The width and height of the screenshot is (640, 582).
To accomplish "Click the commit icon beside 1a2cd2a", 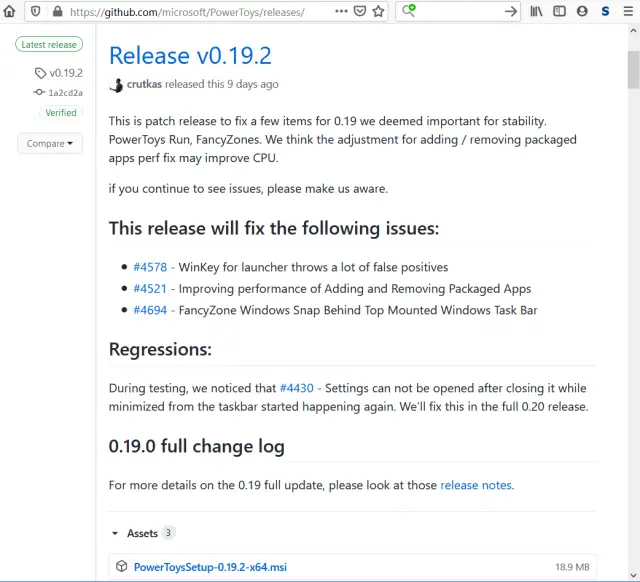I will coord(39,92).
